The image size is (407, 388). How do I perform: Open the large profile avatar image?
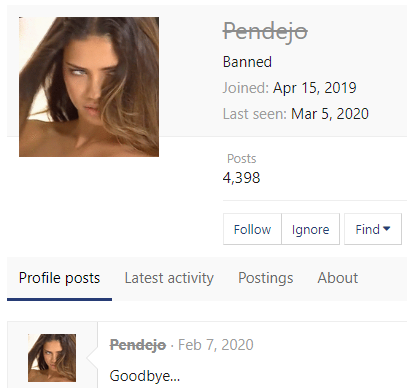click(89, 87)
